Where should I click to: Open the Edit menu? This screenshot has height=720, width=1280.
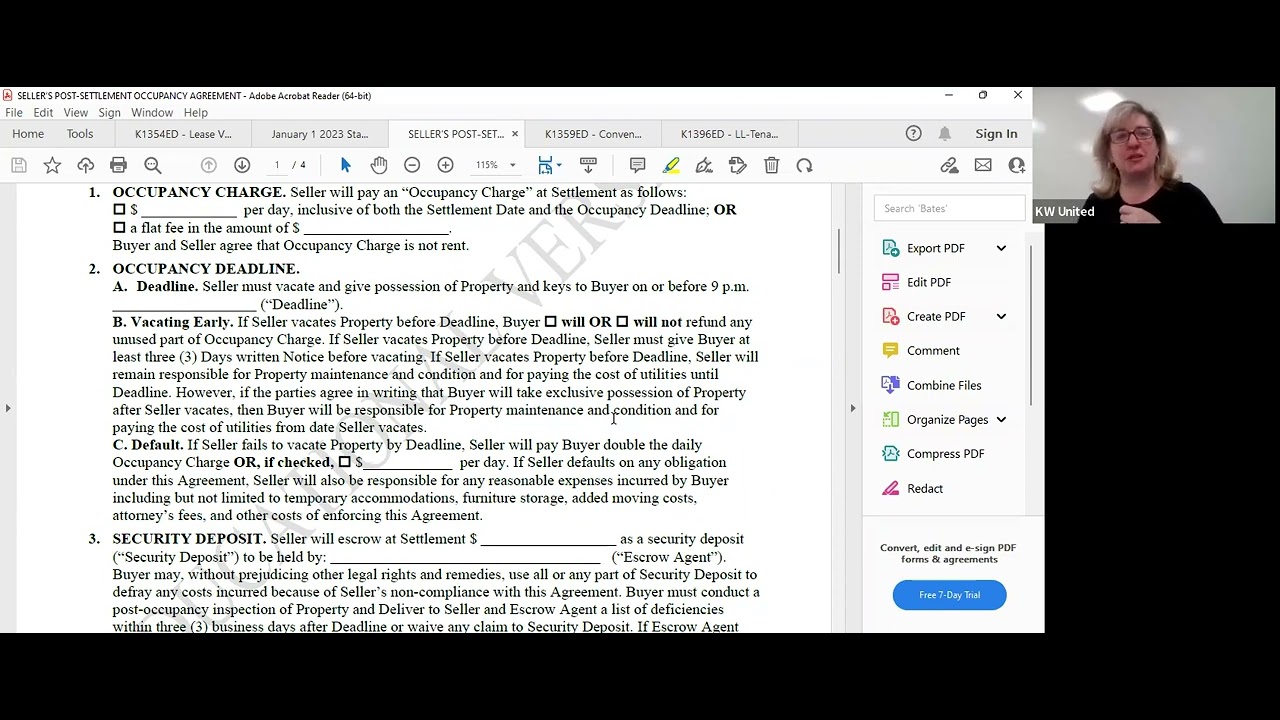click(x=43, y=113)
